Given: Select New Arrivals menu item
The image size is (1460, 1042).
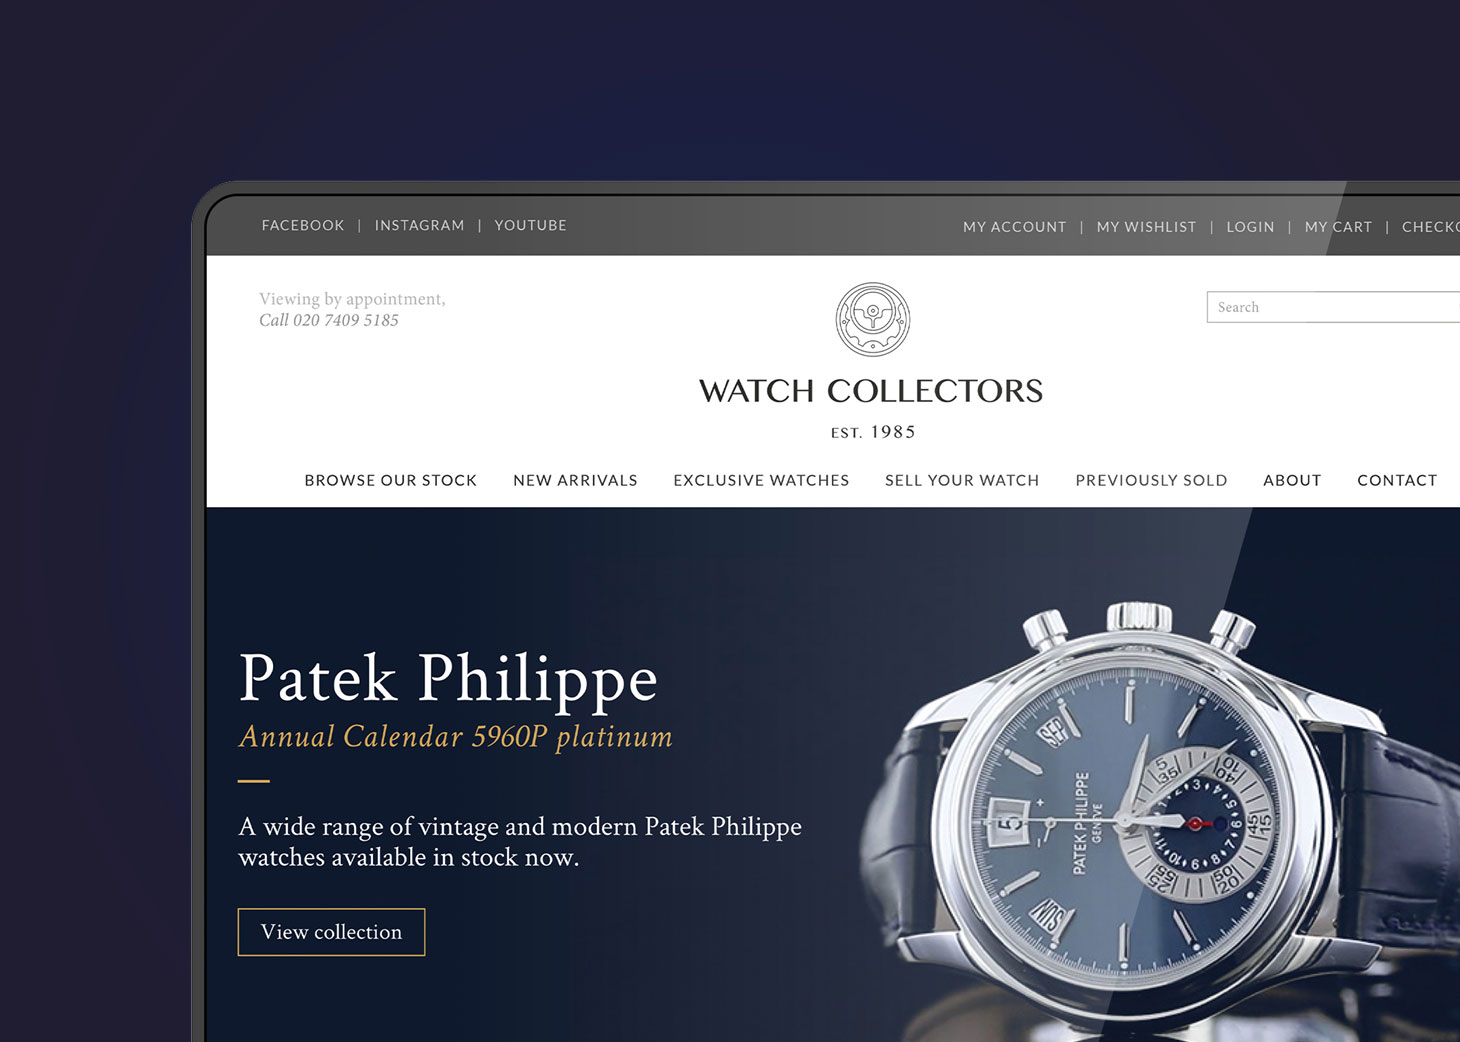Looking at the screenshot, I should pyautogui.click(x=576, y=480).
